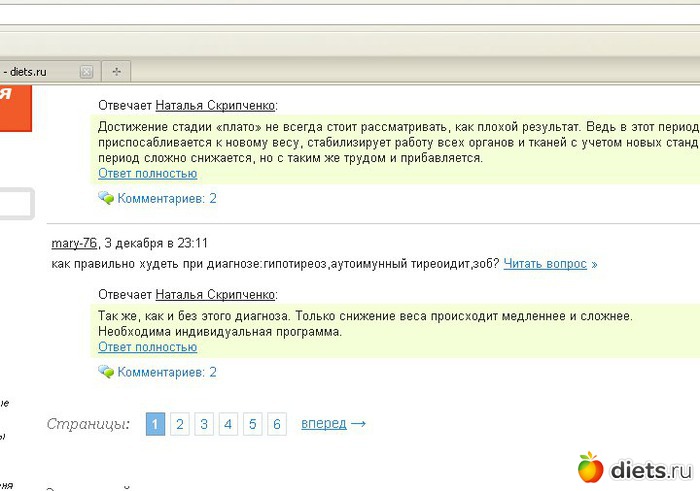The height and width of the screenshot is (491, 700).
Task: Open second 'Комментариев: 2' comments link
Action: pos(167,372)
